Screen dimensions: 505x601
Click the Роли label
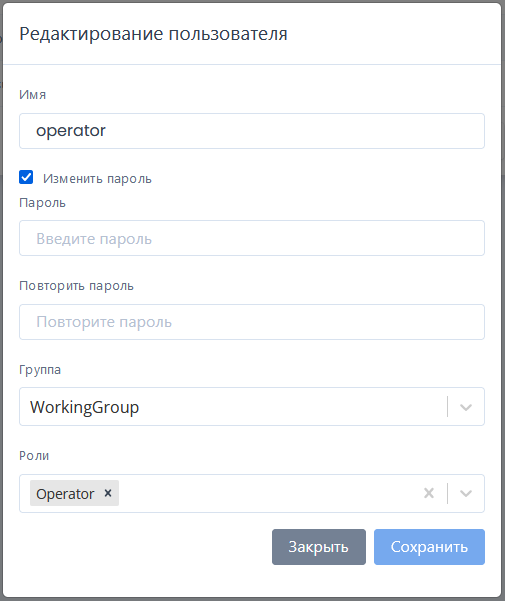point(34,456)
